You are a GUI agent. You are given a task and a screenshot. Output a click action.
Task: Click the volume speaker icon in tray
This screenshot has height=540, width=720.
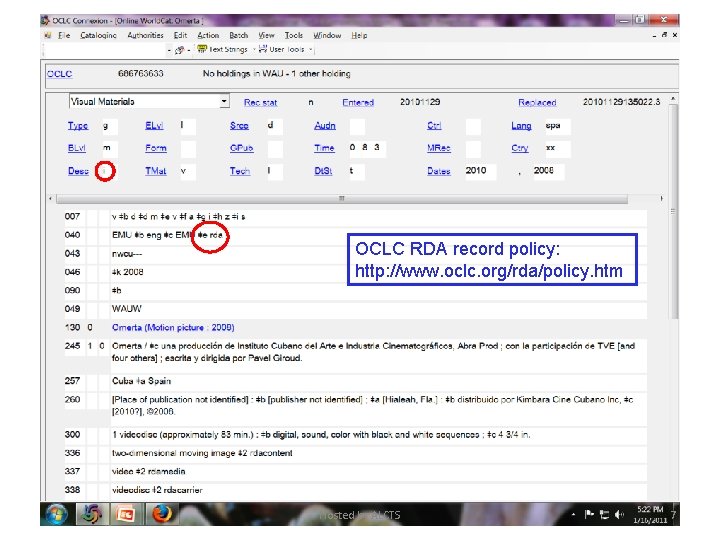pos(619,515)
